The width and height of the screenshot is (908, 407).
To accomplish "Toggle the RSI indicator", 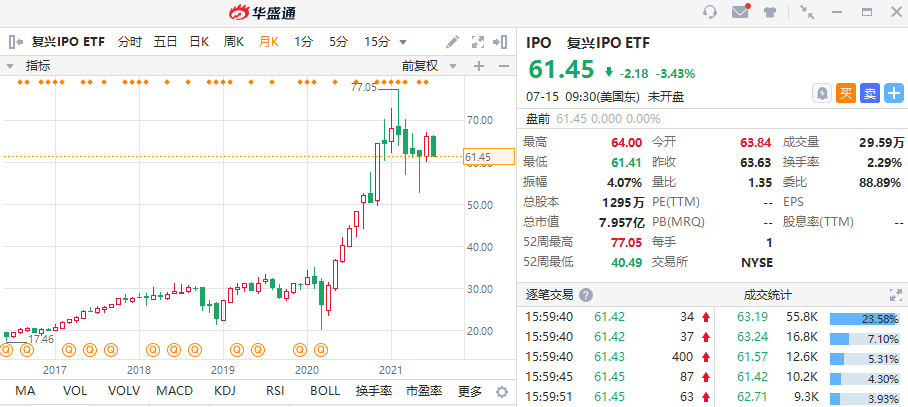I will tap(274, 391).
